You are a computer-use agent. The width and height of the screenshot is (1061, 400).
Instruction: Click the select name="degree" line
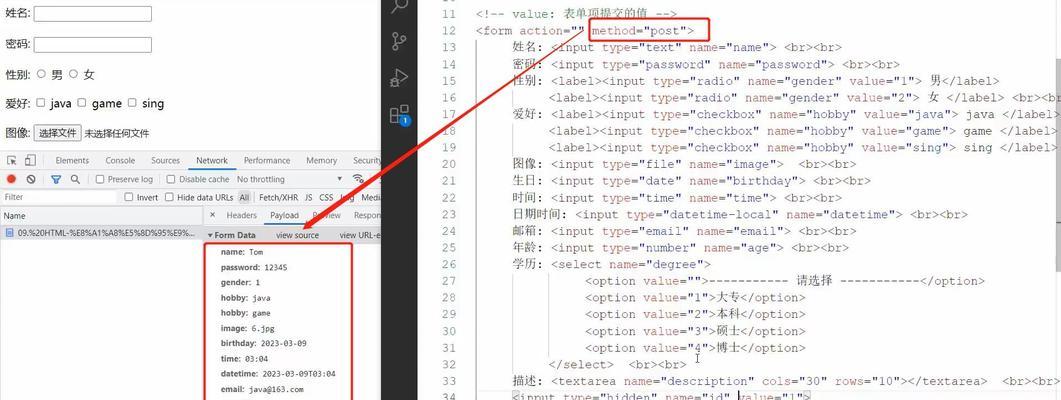[x=631, y=265]
